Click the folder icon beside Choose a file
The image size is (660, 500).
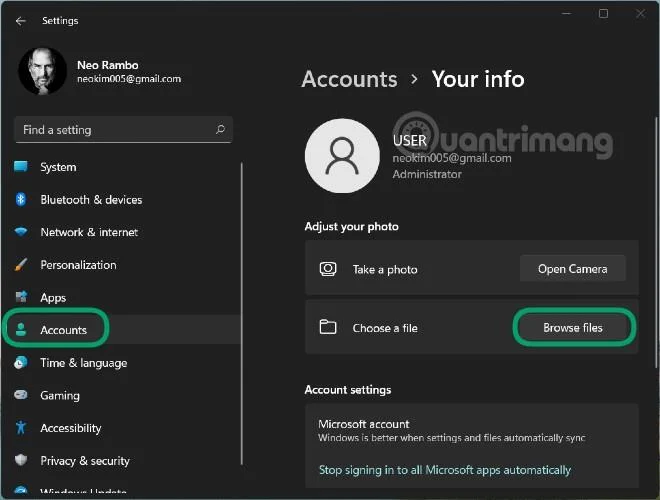pyautogui.click(x=328, y=327)
